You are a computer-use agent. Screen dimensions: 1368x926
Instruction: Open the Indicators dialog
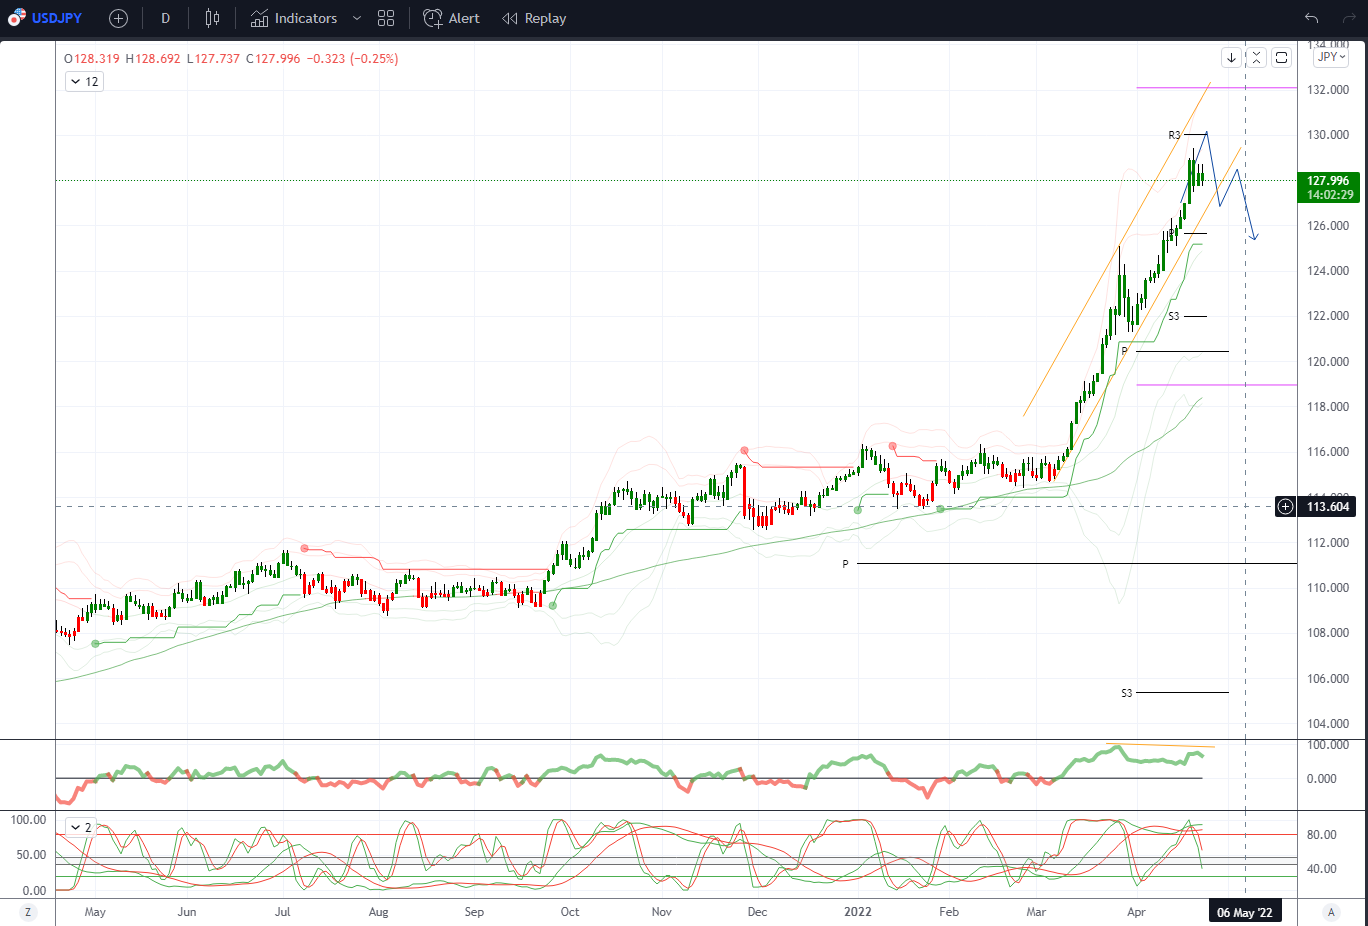[x=294, y=18]
